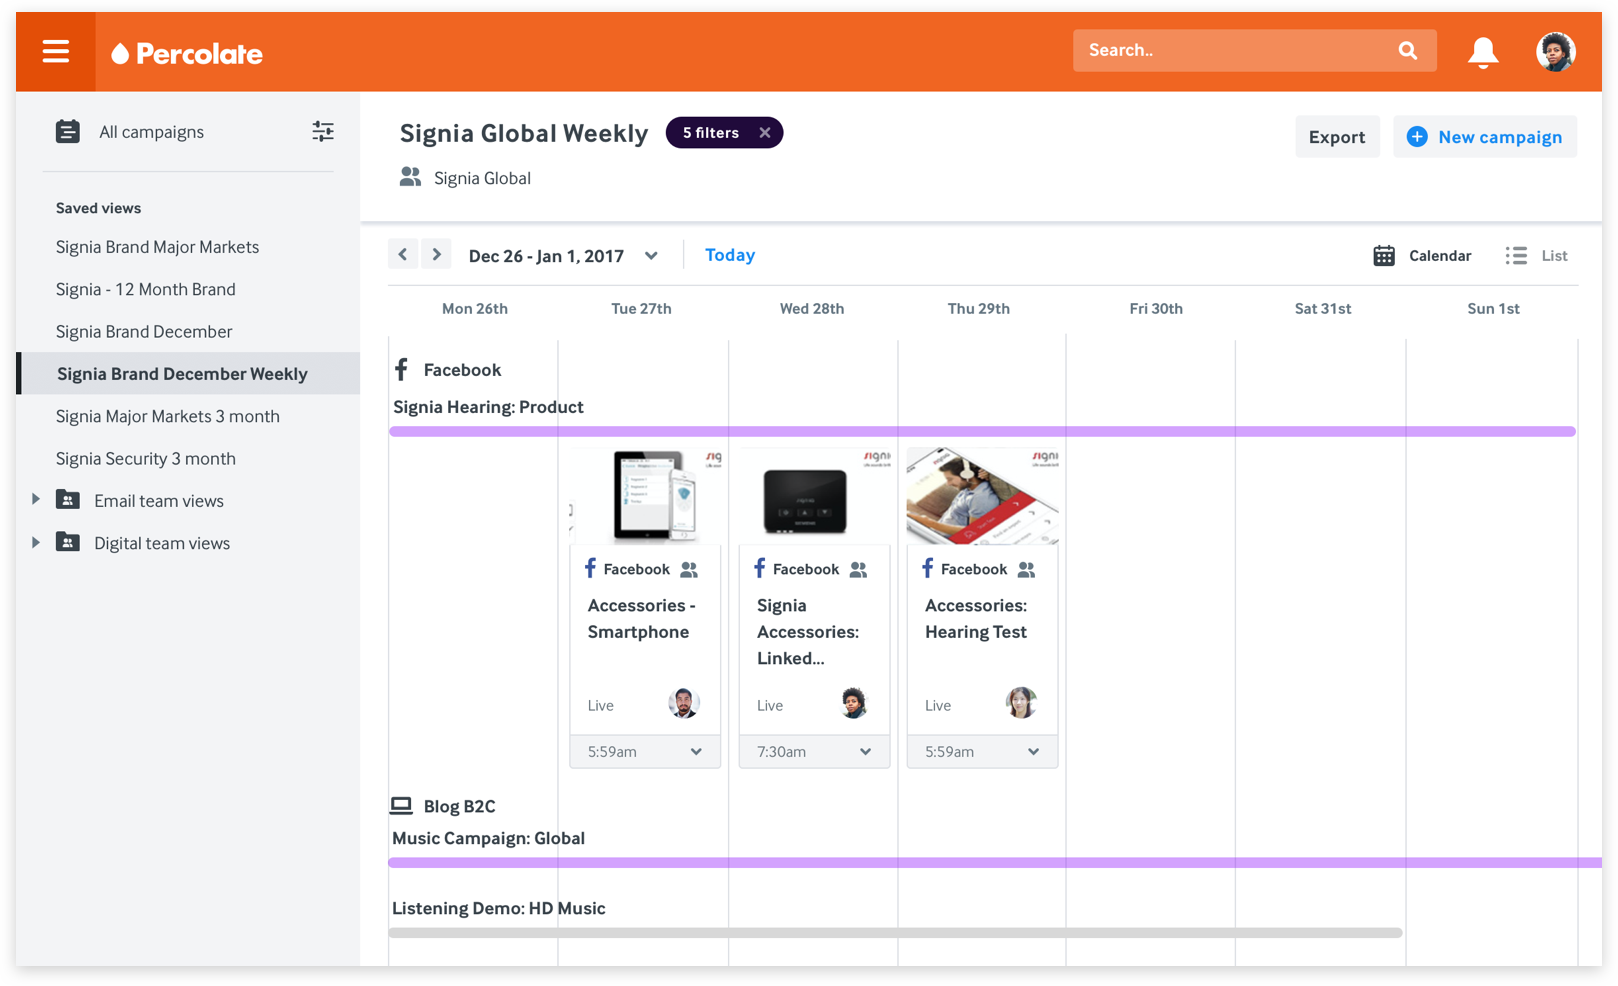Open Signia Major Markets 3 month view

coord(168,416)
